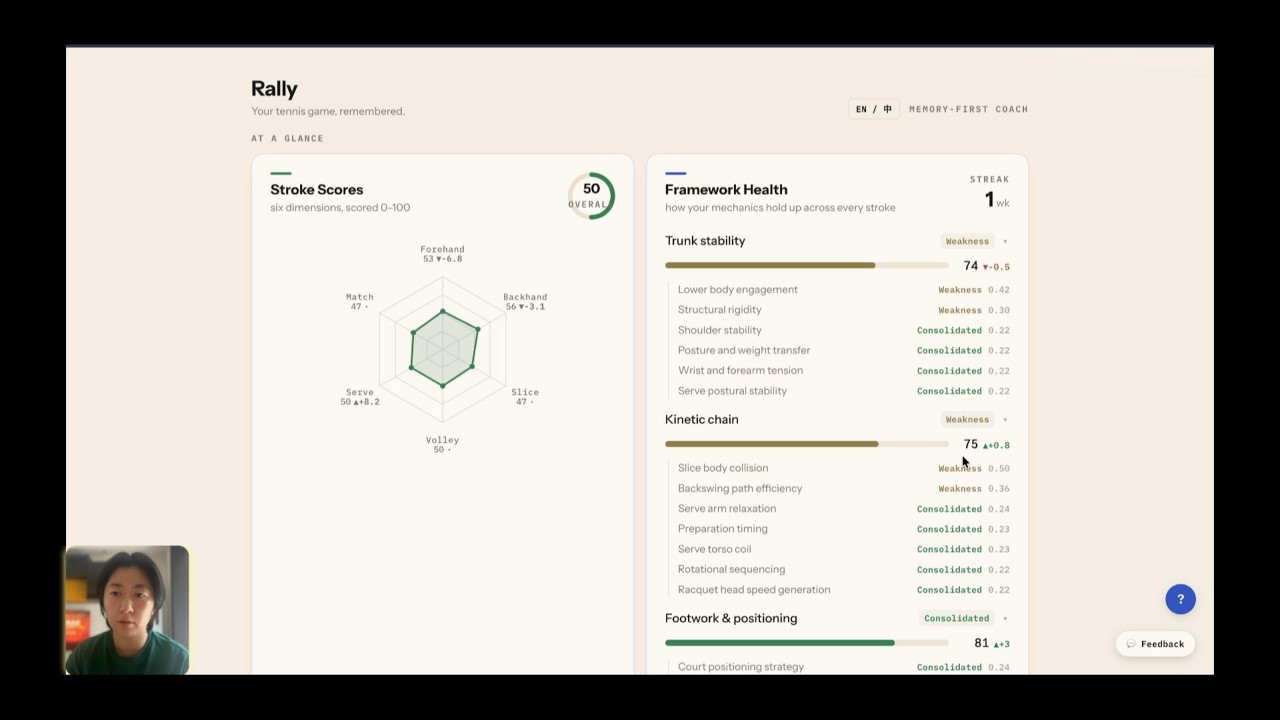Open the blue help question-mark button

pyautogui.click(x=1180, y=599)
